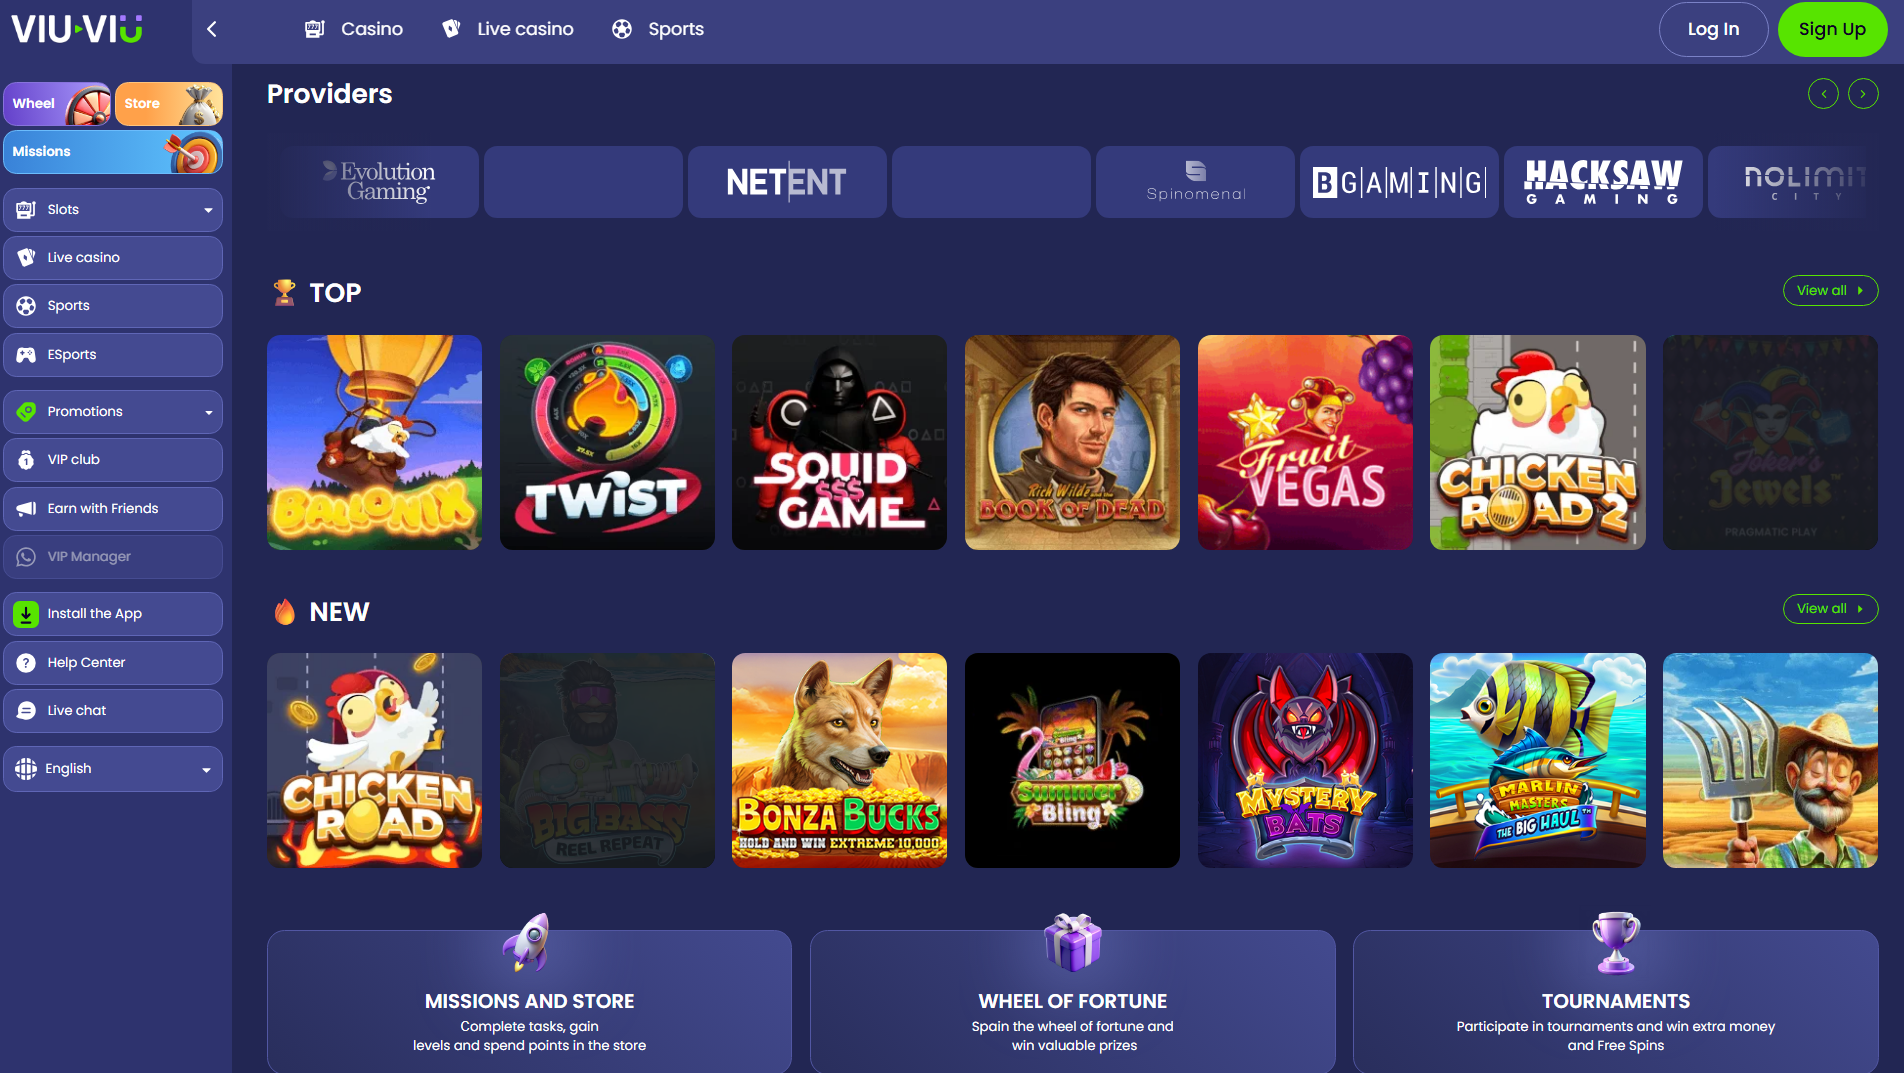Open the English language selector

pos(113,769)
